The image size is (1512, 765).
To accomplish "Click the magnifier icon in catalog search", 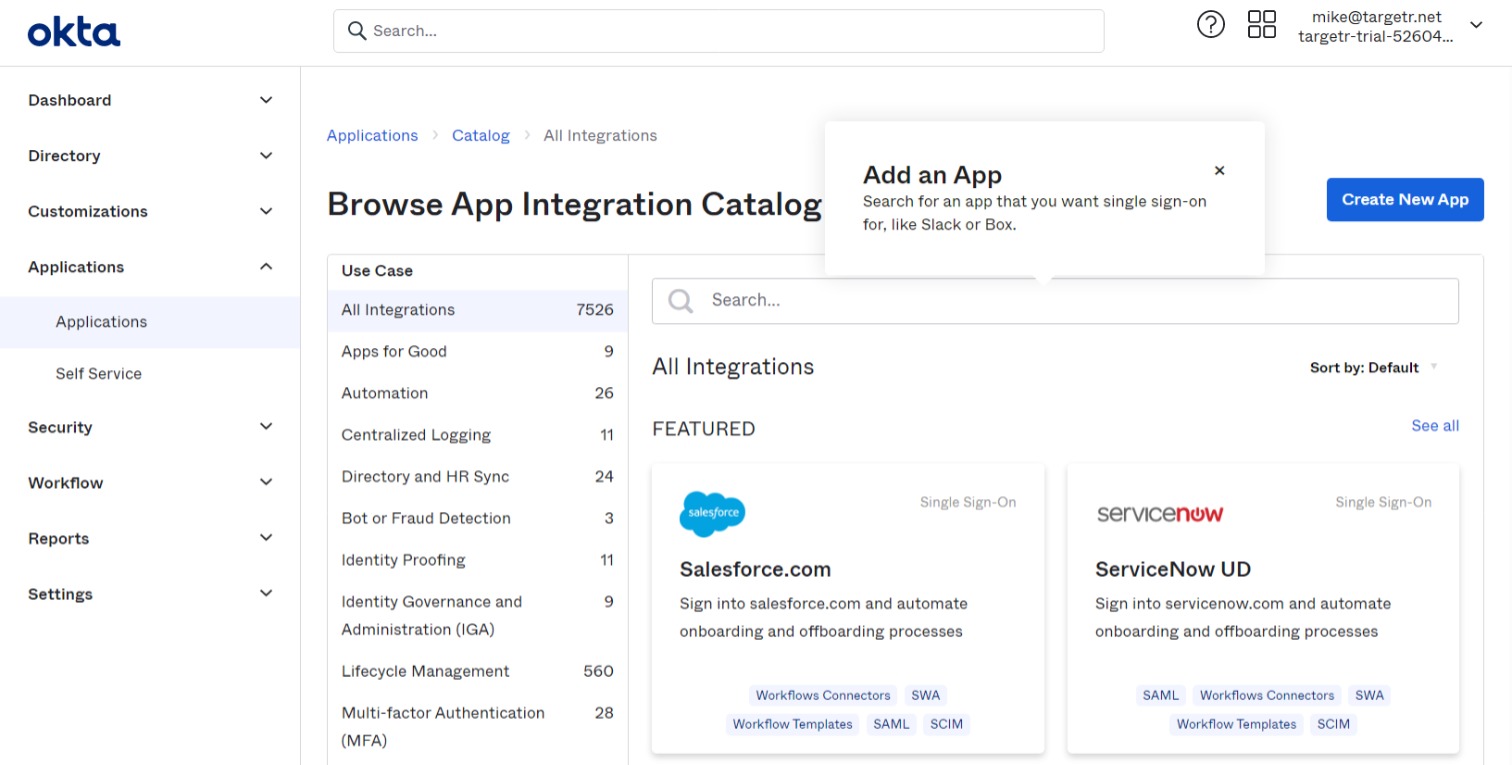I will [681, 300].
